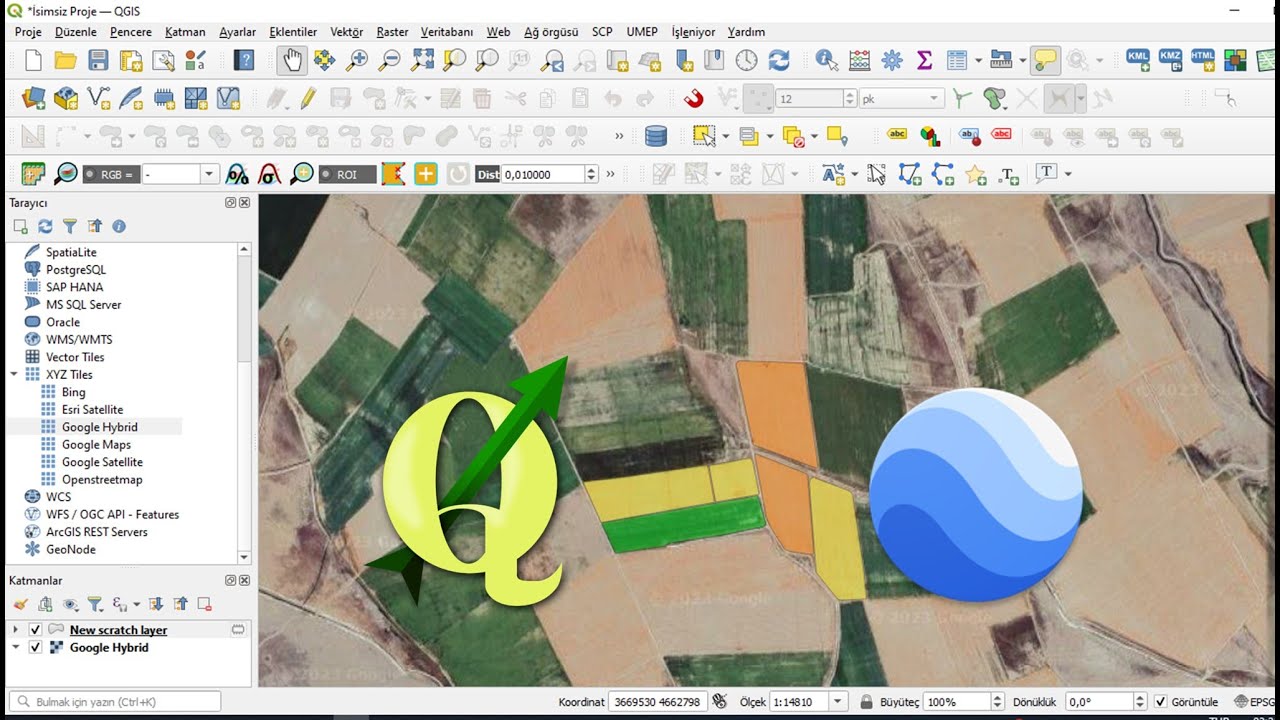Open the Vektör menu
The width and height of the screenshot is (1280, 720).
pos(346,32)
